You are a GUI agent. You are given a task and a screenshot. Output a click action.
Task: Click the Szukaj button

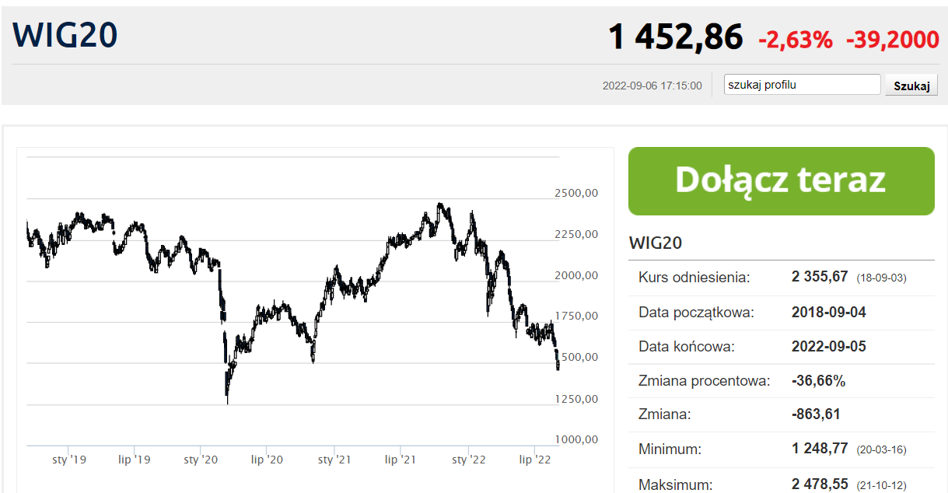pyautogui.click(x=912, y=85)
